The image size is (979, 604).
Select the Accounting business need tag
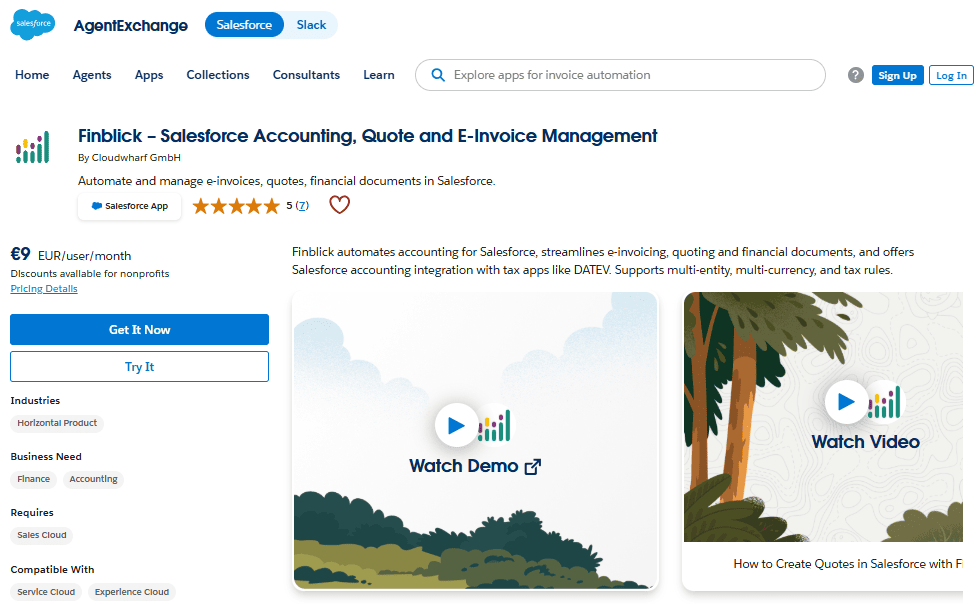(93, 479)
